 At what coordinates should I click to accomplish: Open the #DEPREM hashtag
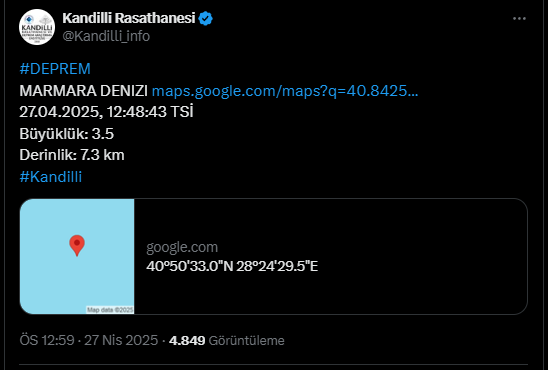(55, 69)
